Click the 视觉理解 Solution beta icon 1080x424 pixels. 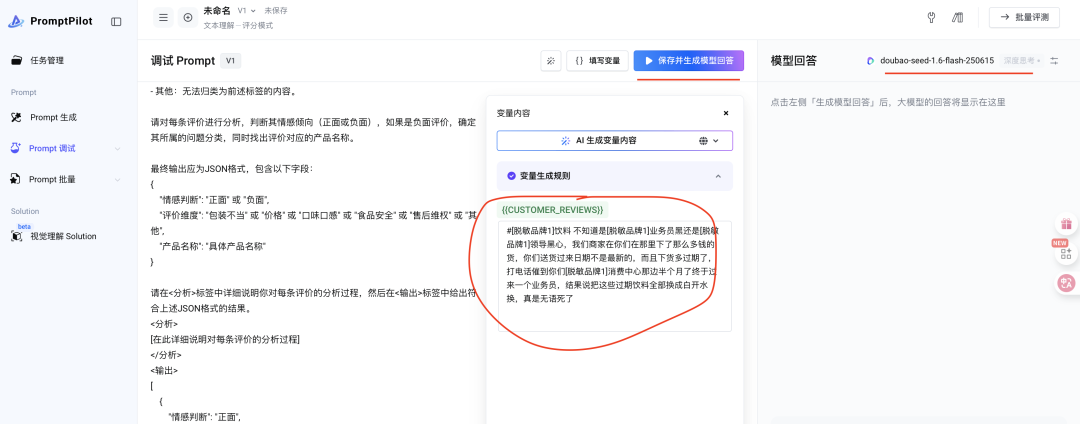tap(17, 236)
